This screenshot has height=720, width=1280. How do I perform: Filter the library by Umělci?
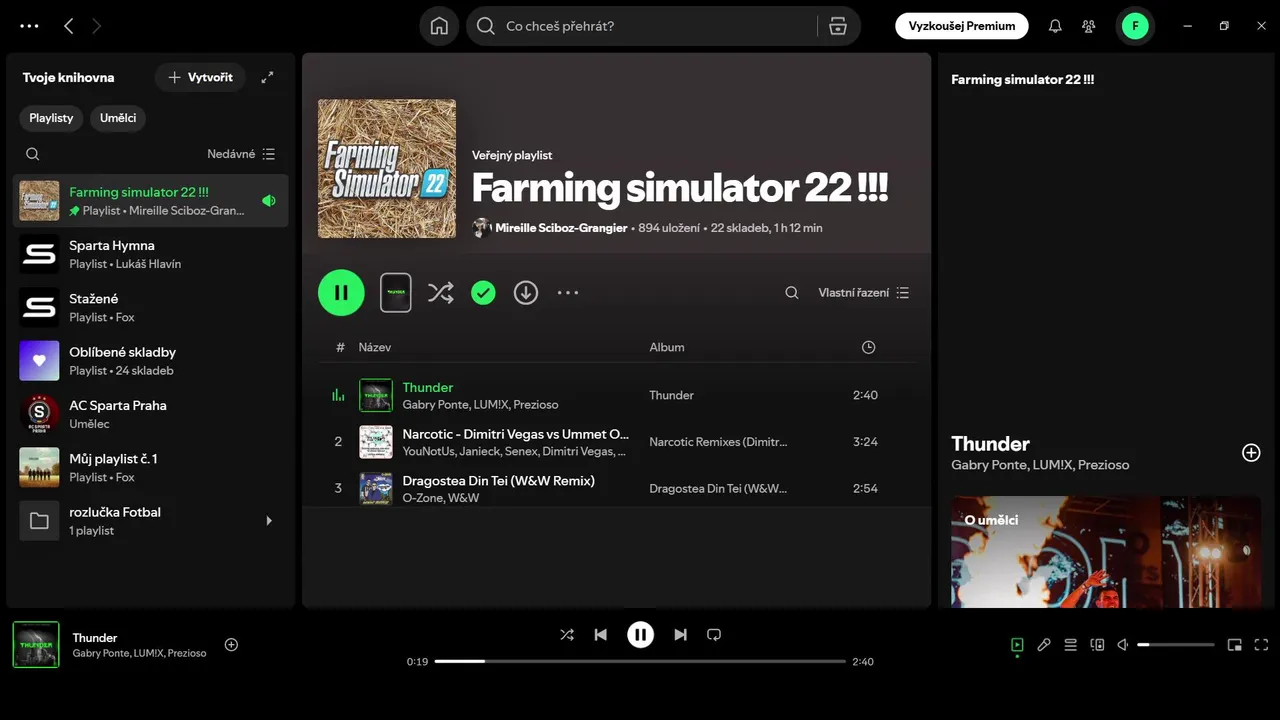click(x=118, y=118)
